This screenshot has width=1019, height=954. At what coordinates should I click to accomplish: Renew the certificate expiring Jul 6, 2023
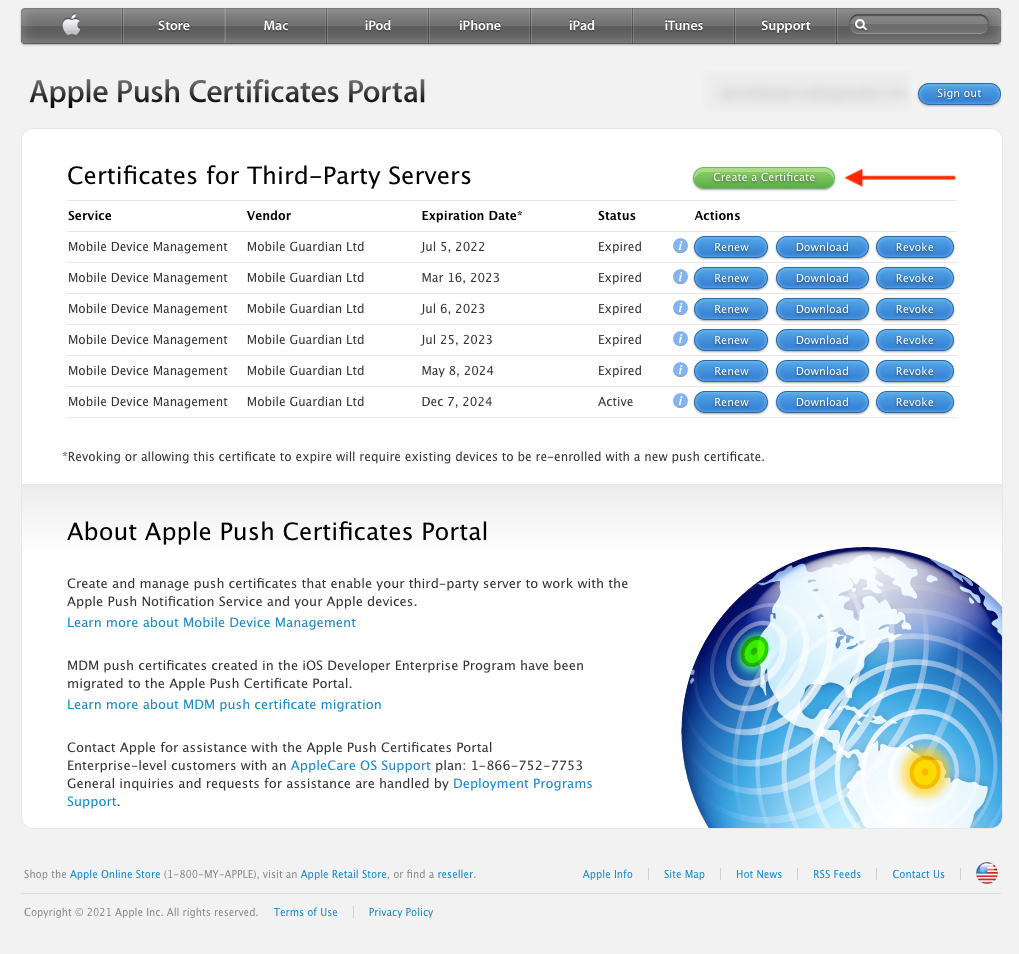point(731,309)
